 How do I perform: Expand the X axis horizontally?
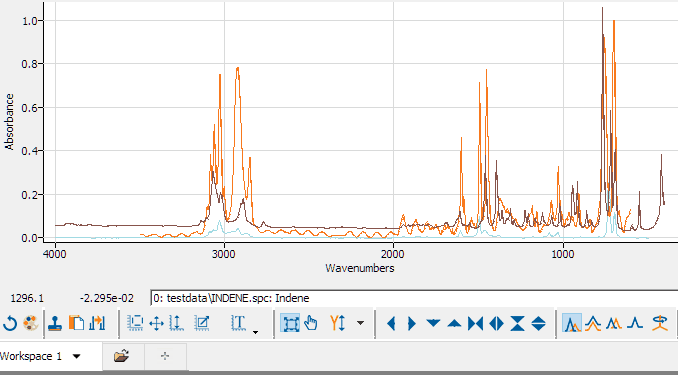click(496, 324)
